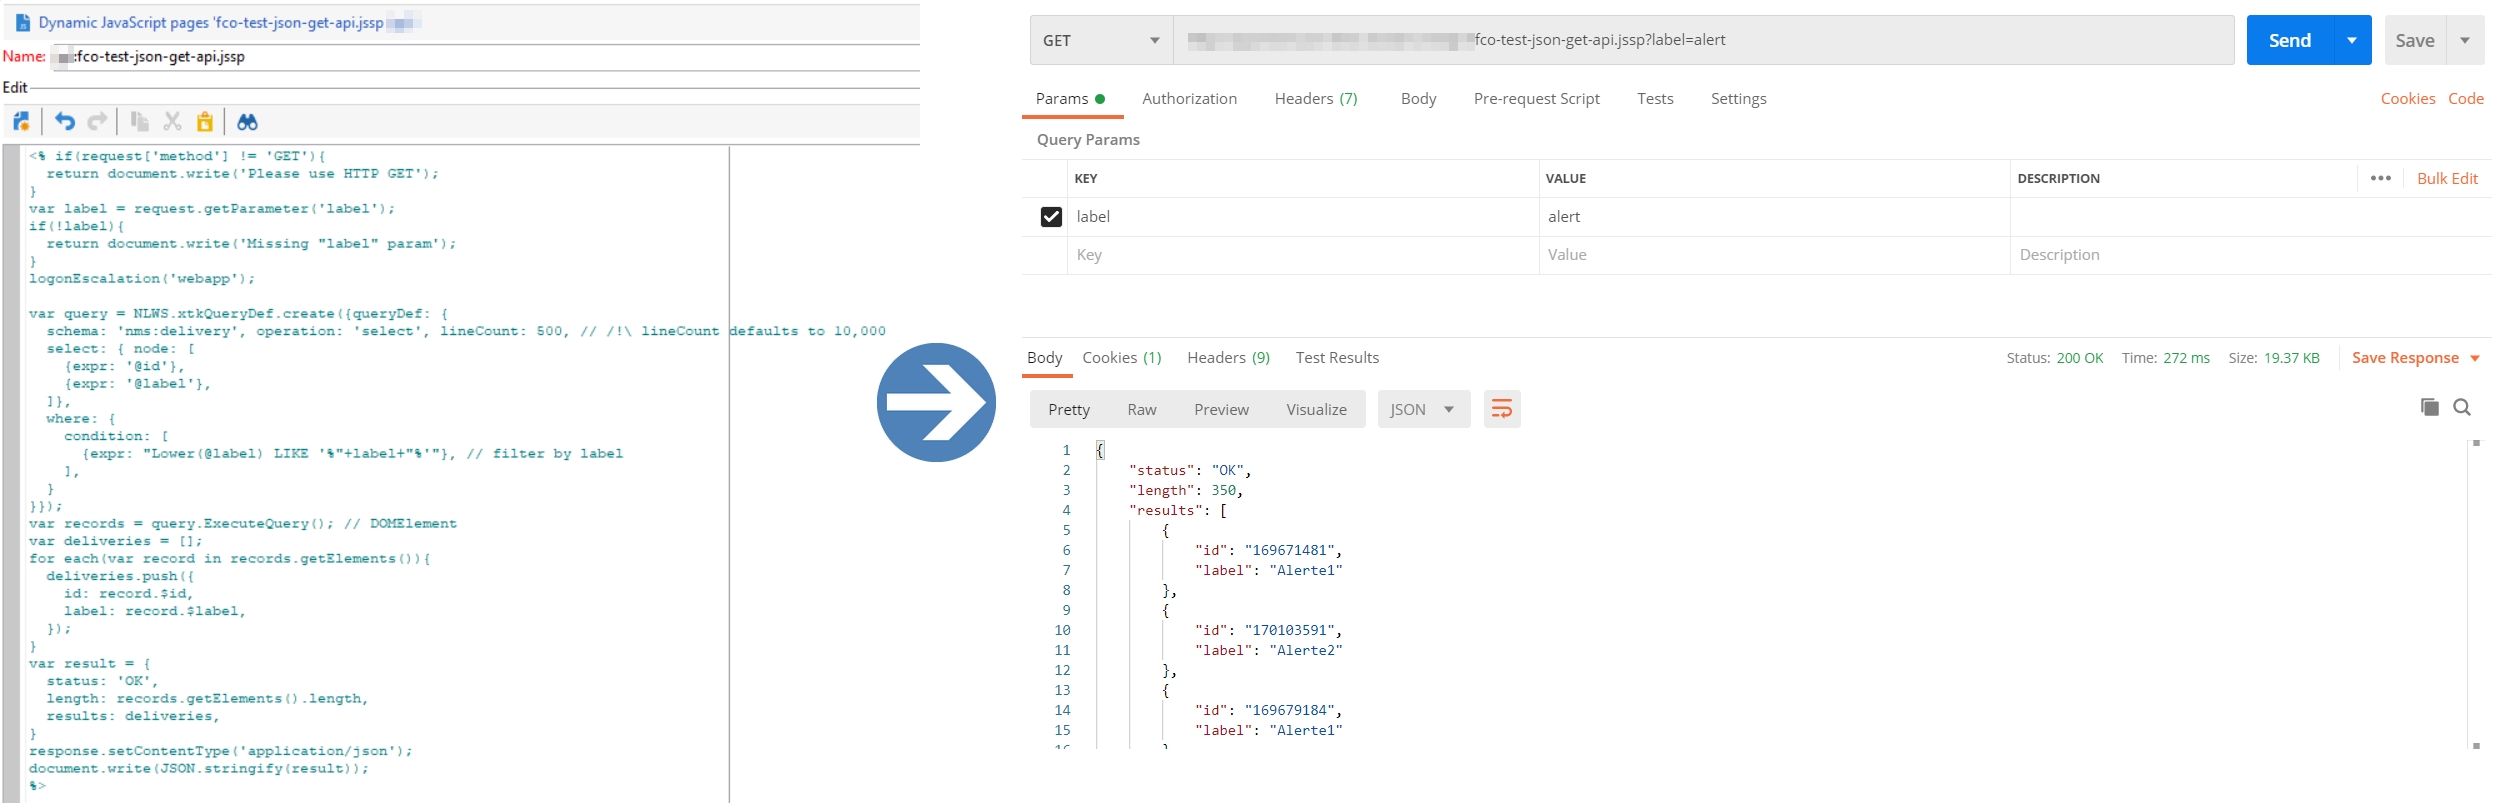Open the response Headers (9) tab
Screen dimensions: 2498x803
click(1228, 358)
